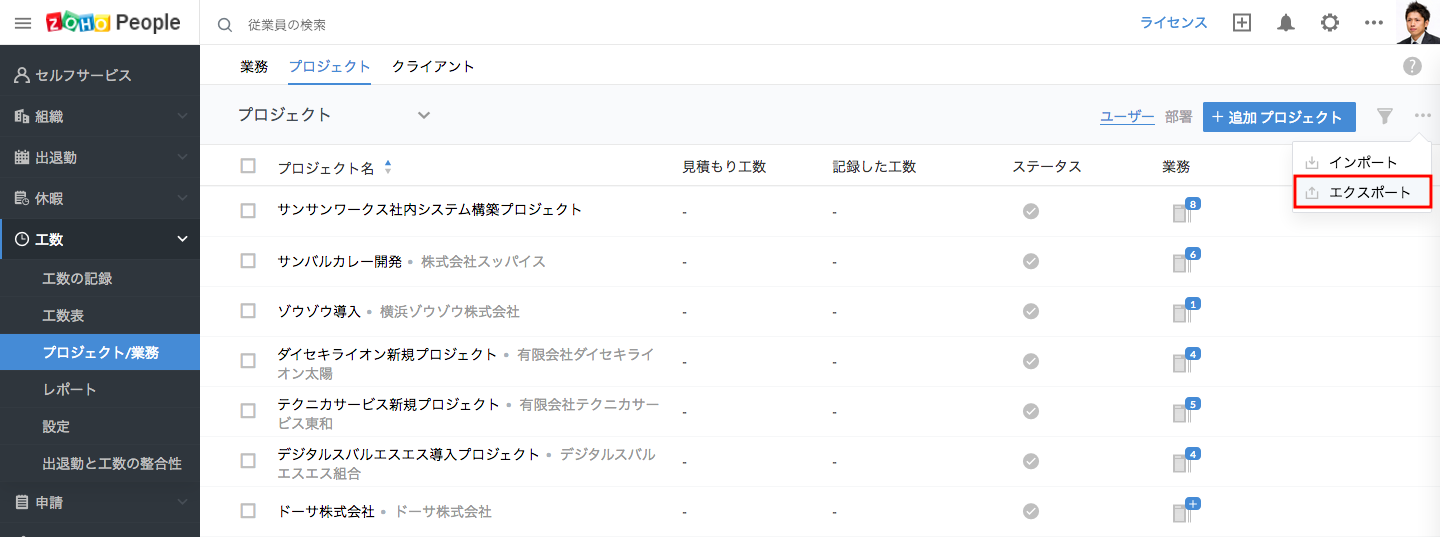Expand the 出退勤 sidebar section

(x=182, y=157)
